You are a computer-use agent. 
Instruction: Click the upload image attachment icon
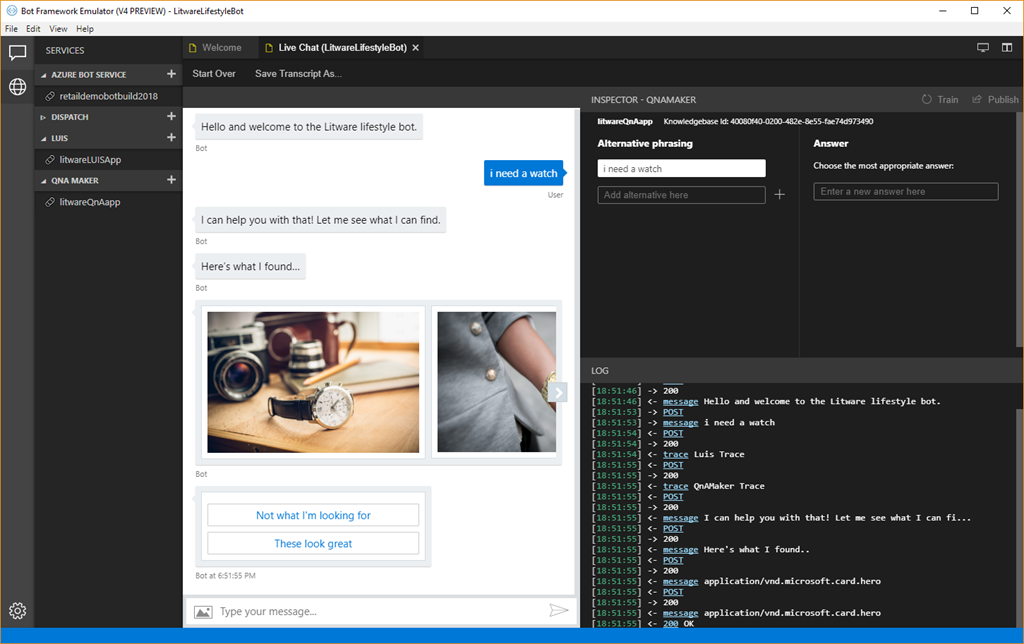[x=203, y=612]
